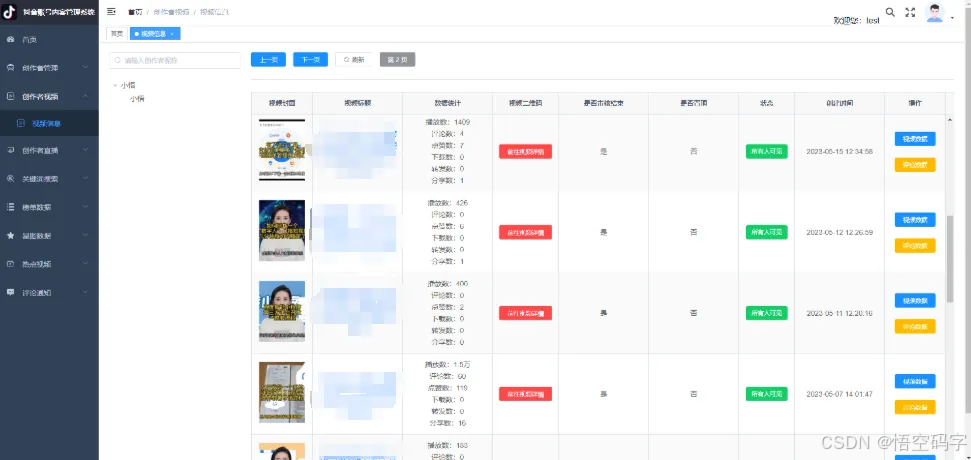Focus the creator name search field
Image resolution: width=971 pixels, height=460 pixels.
[x=175, y=61]
